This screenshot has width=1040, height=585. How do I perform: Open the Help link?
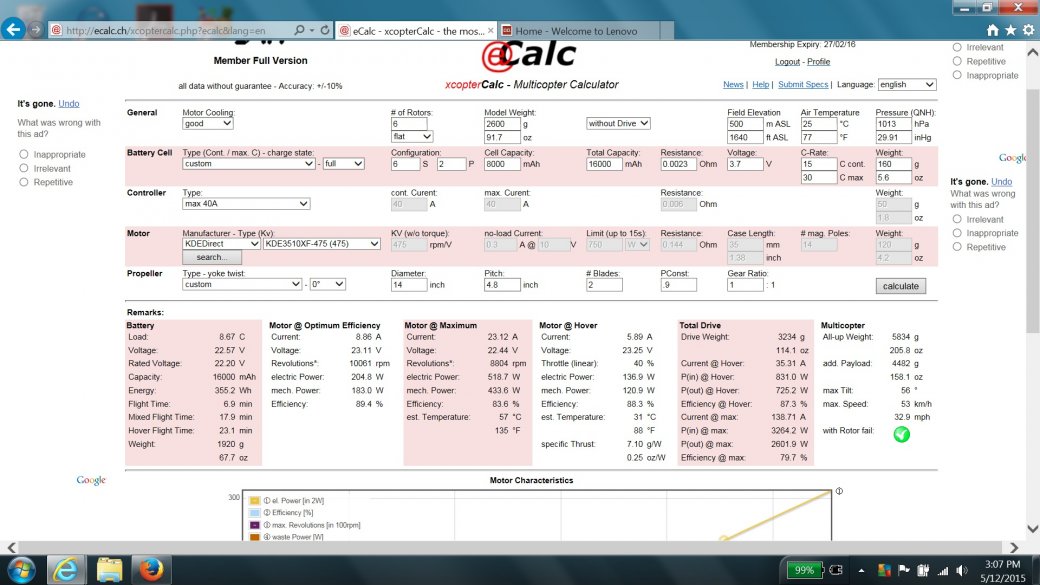[x=761, y=84]
